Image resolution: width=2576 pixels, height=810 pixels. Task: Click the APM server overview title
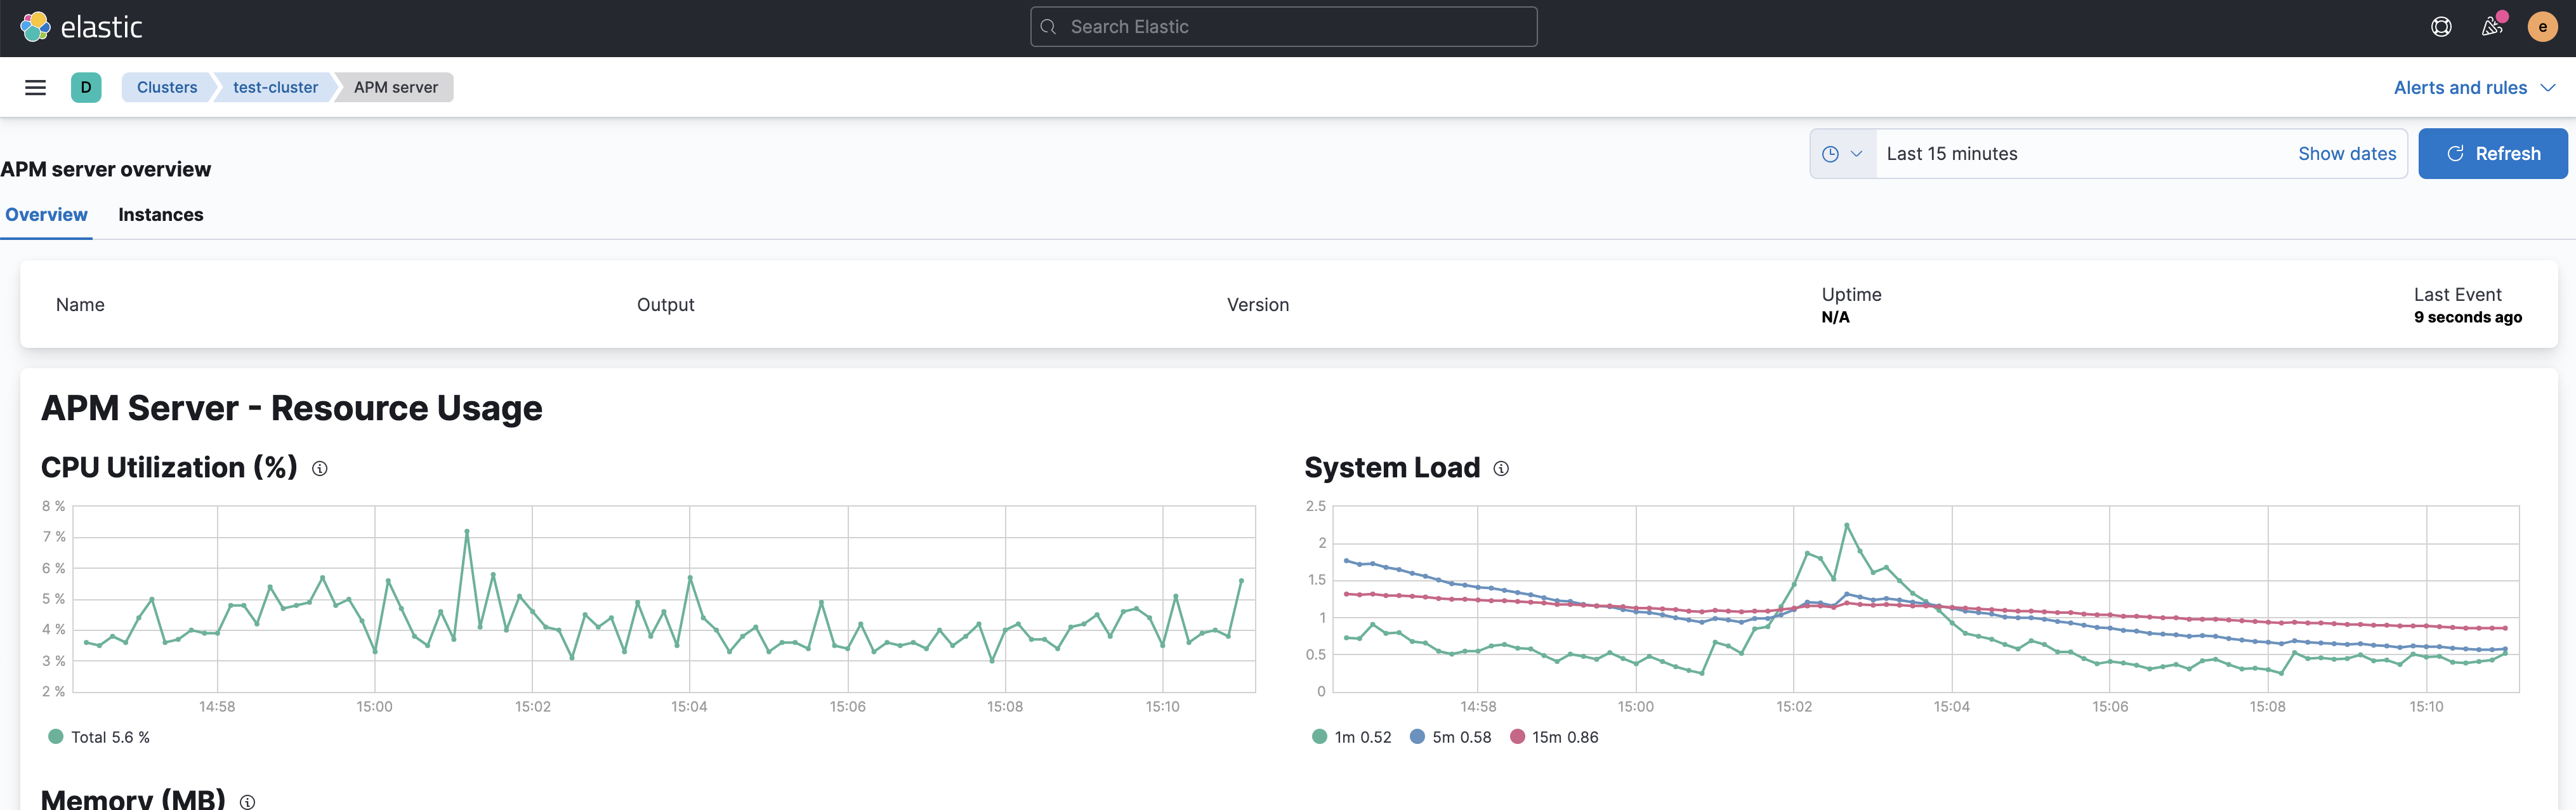point(105,169)
